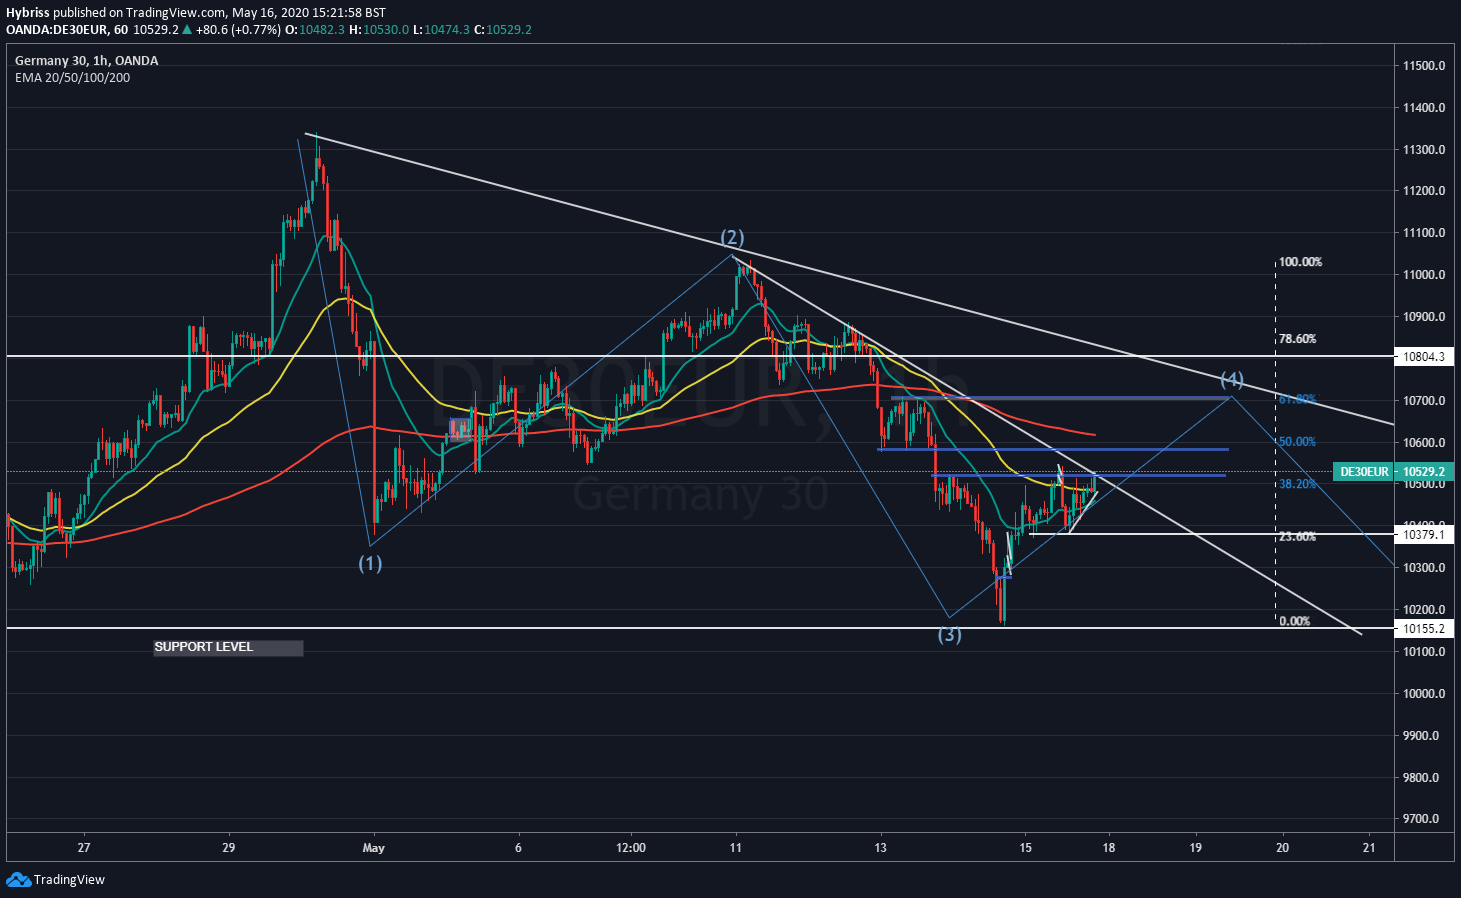Click the 'May' date axis label

coord(374,848)
